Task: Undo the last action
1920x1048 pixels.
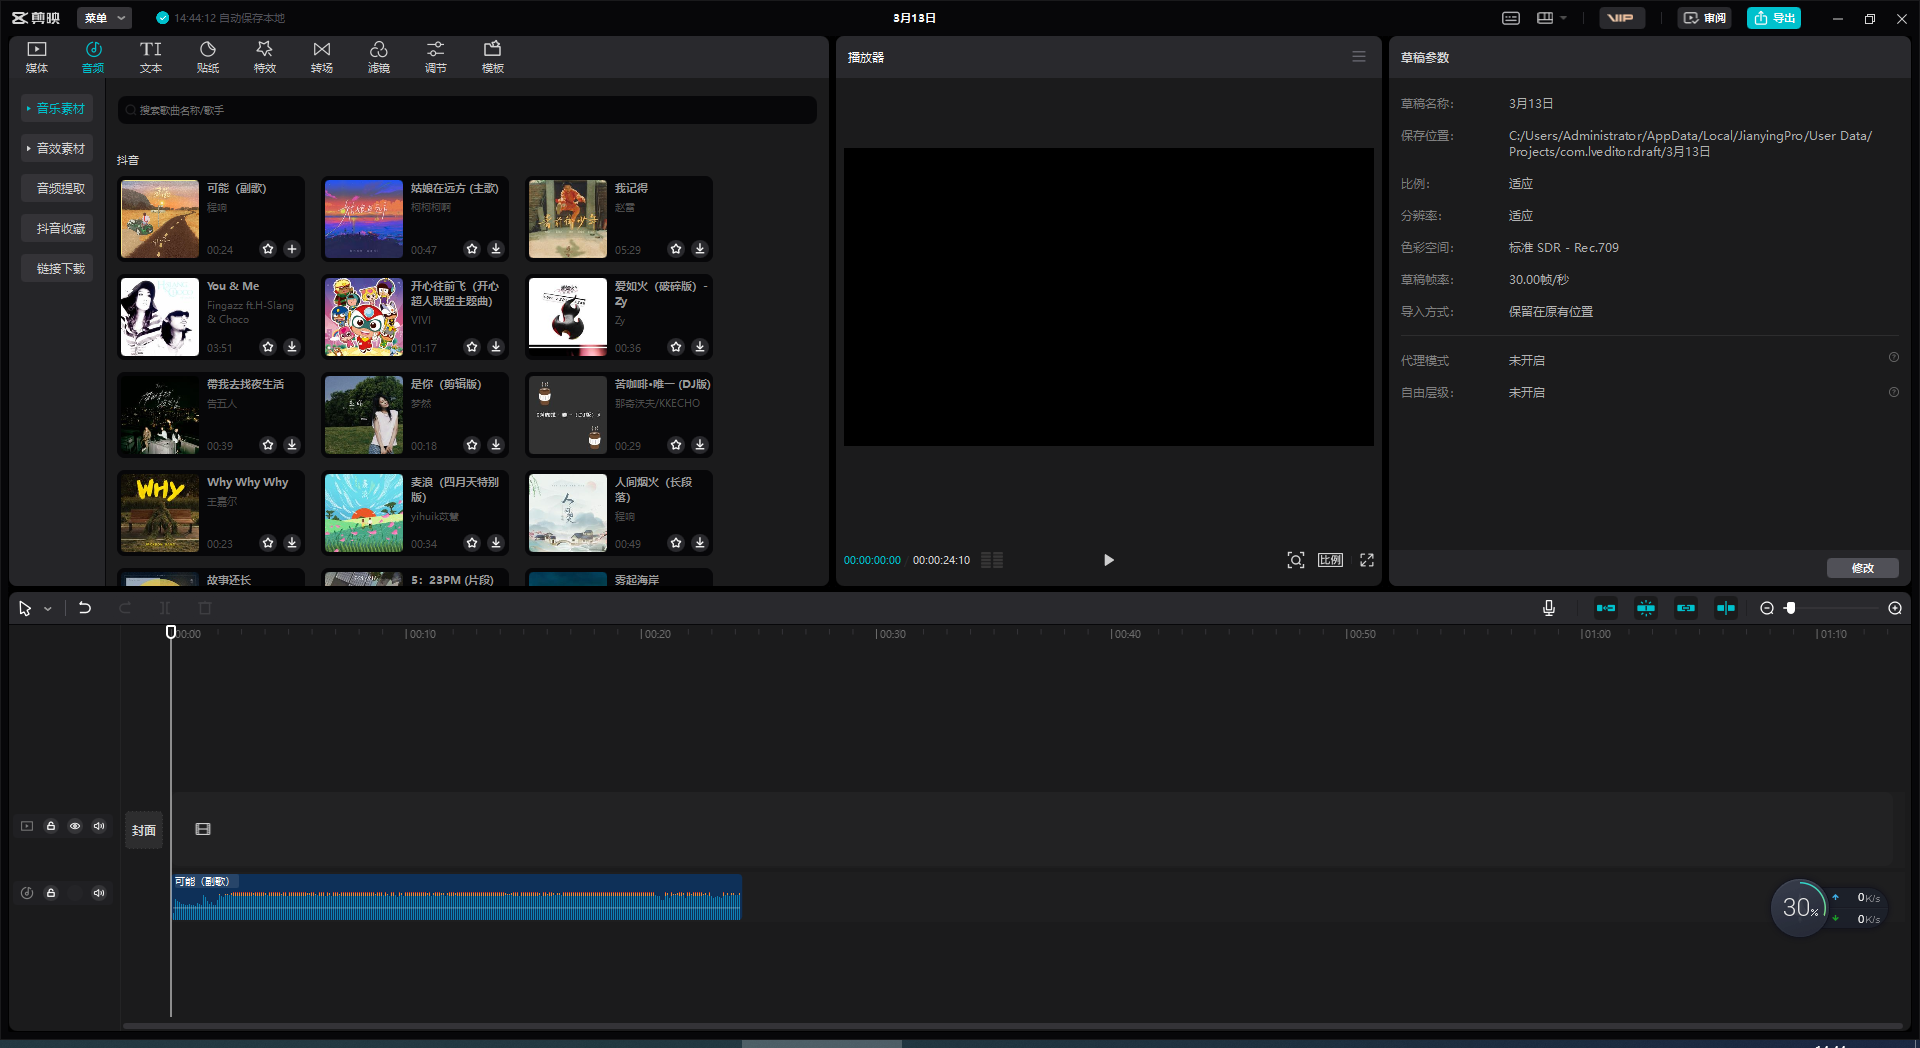Action: tap(85, 608)
